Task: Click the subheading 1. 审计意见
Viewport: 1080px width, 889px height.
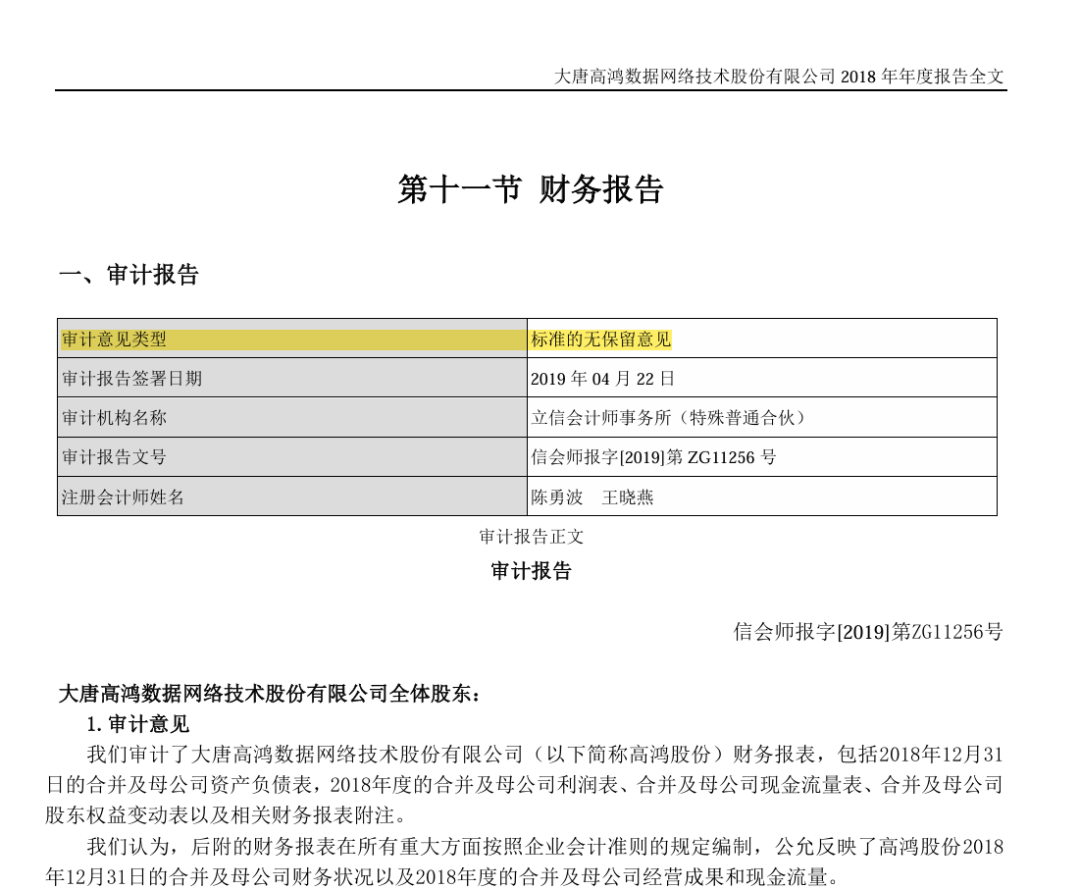Action: [138, 724]
